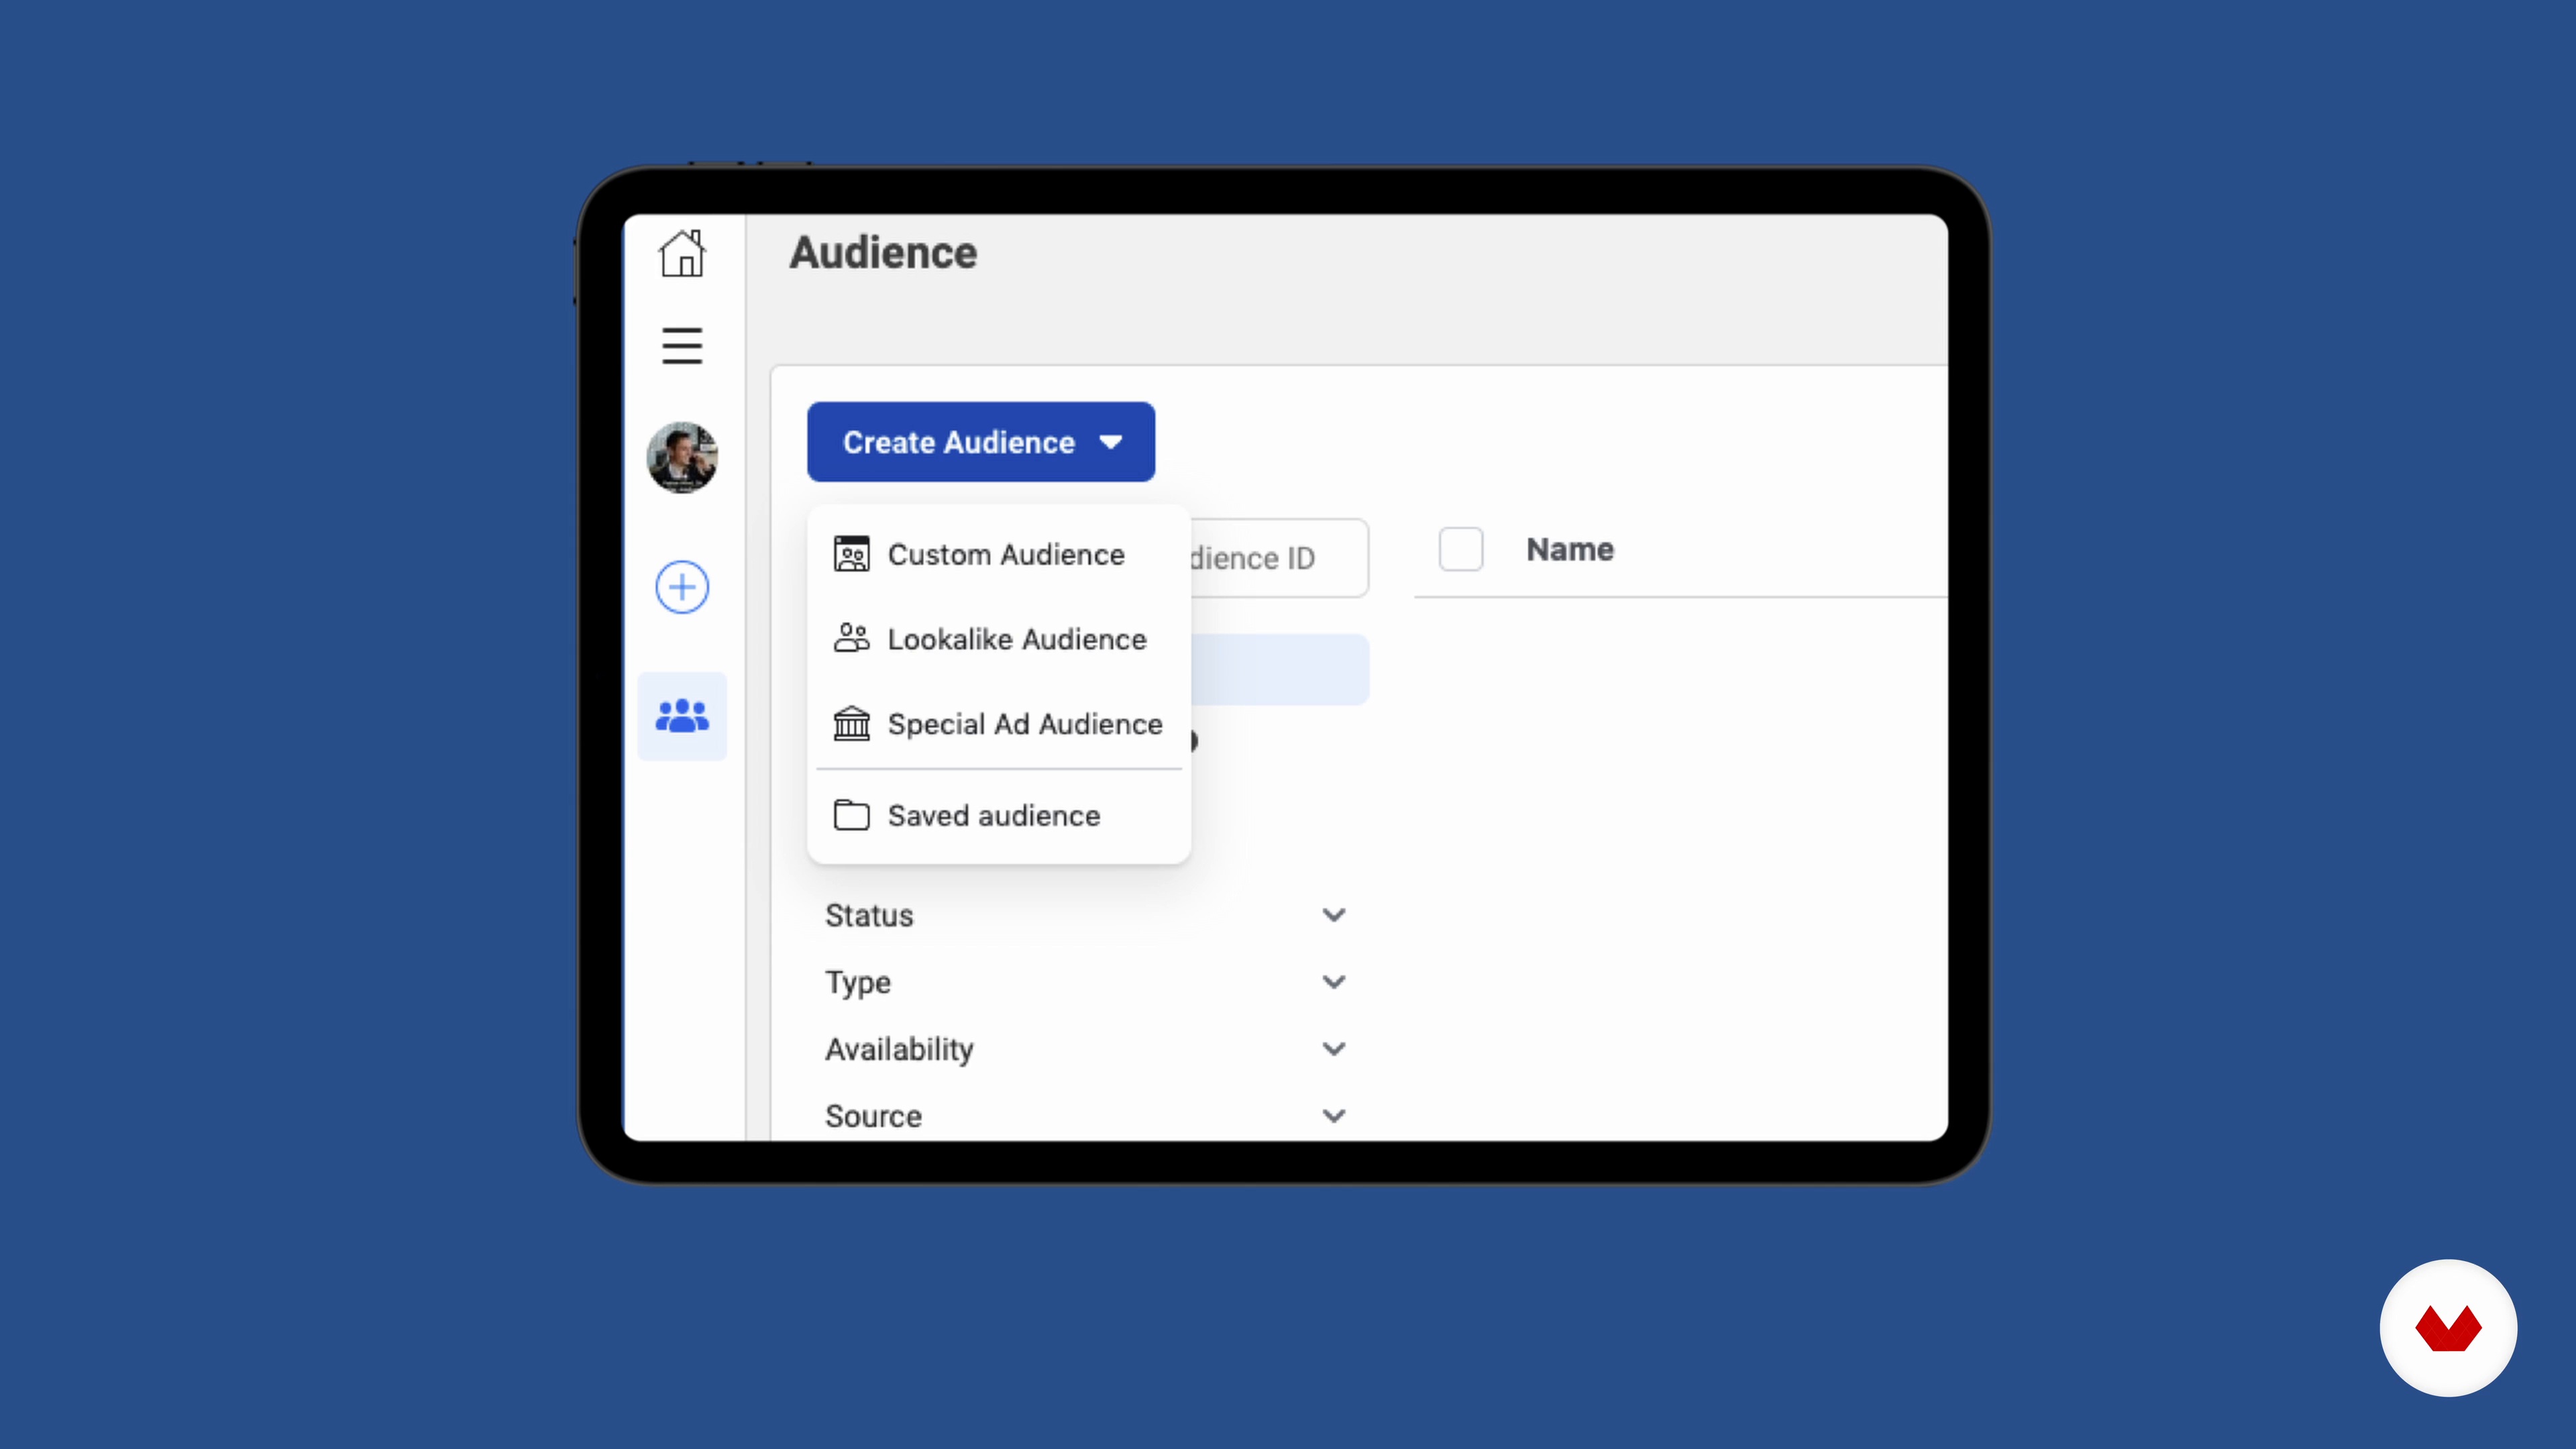The width and height of the screenshot is (2576, 1449).
Task: Click the circled plus create icon
Action: coord(682,587)
